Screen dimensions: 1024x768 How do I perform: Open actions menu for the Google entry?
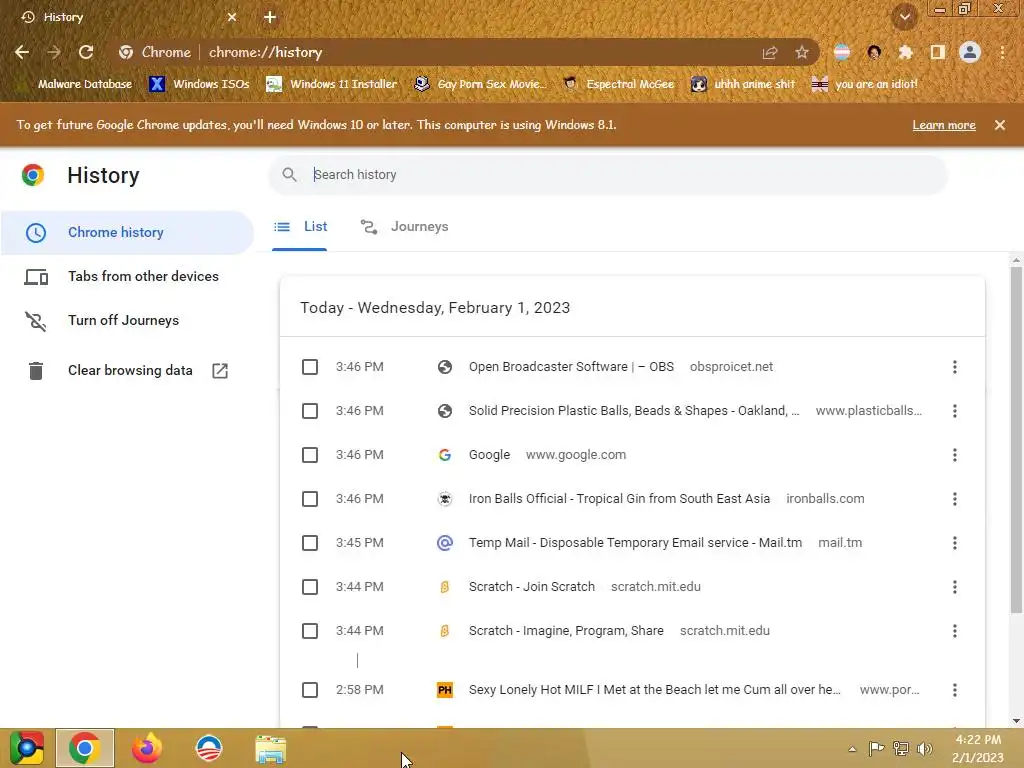(955, 455)
